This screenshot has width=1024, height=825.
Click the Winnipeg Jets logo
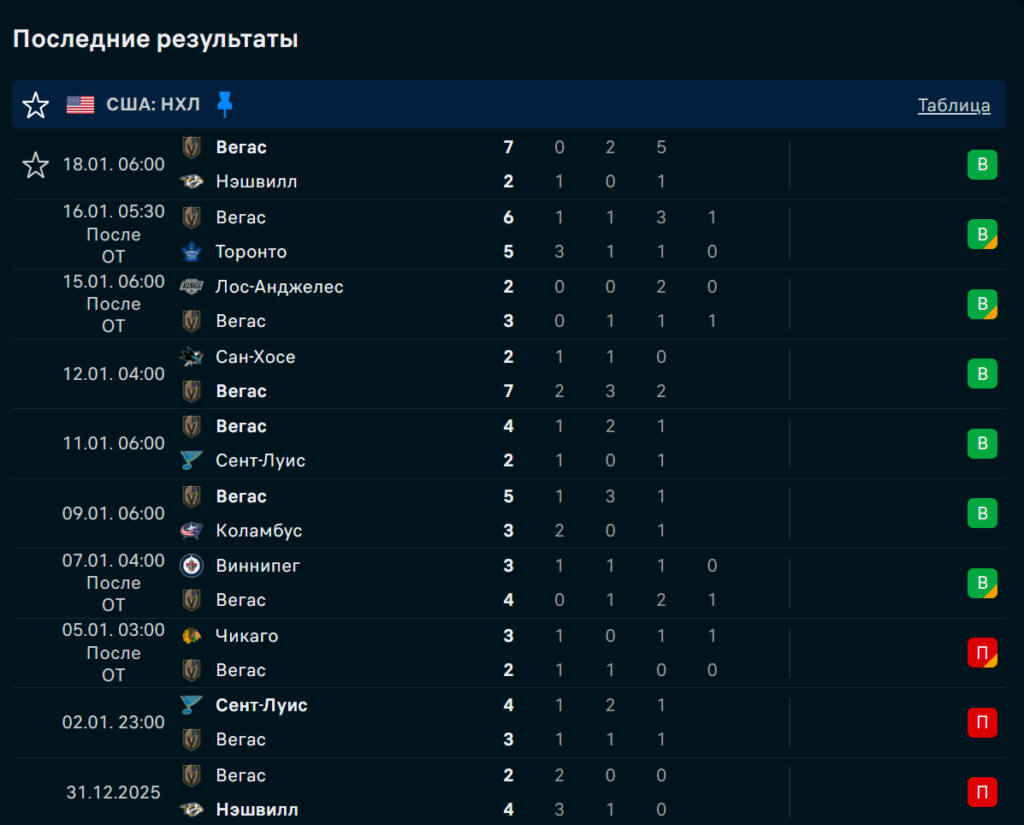[x=191, y=566]
